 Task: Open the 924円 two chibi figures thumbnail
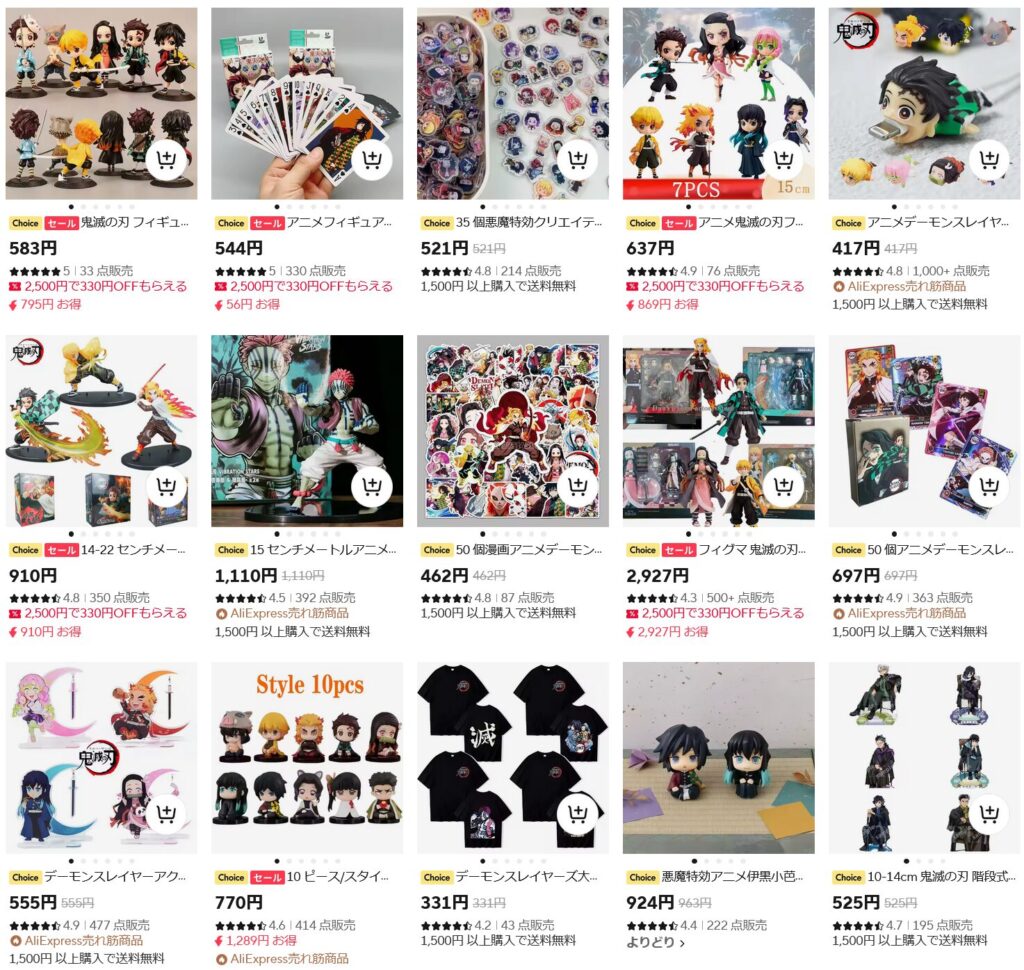718,758
